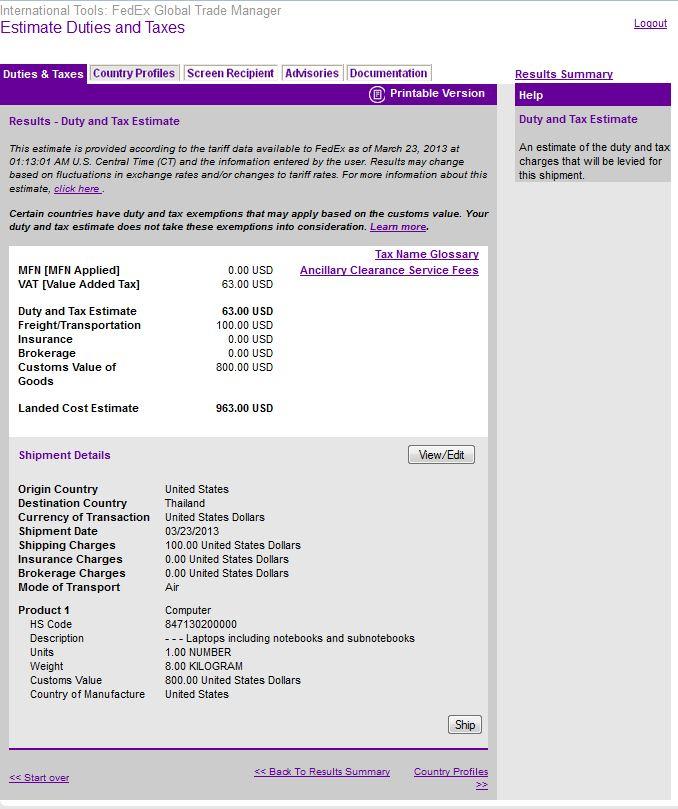Click the Units value 1.00 NUMBER
Viewport: 678px width, 809px height.
[x=198, y=653]
